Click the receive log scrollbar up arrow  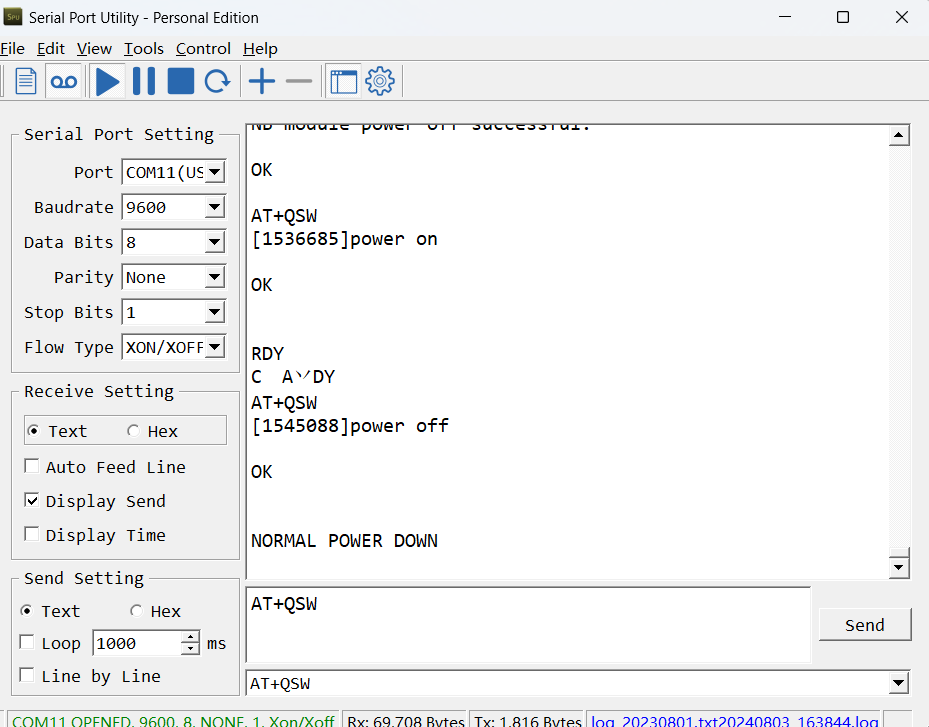[x=899, y=136]
